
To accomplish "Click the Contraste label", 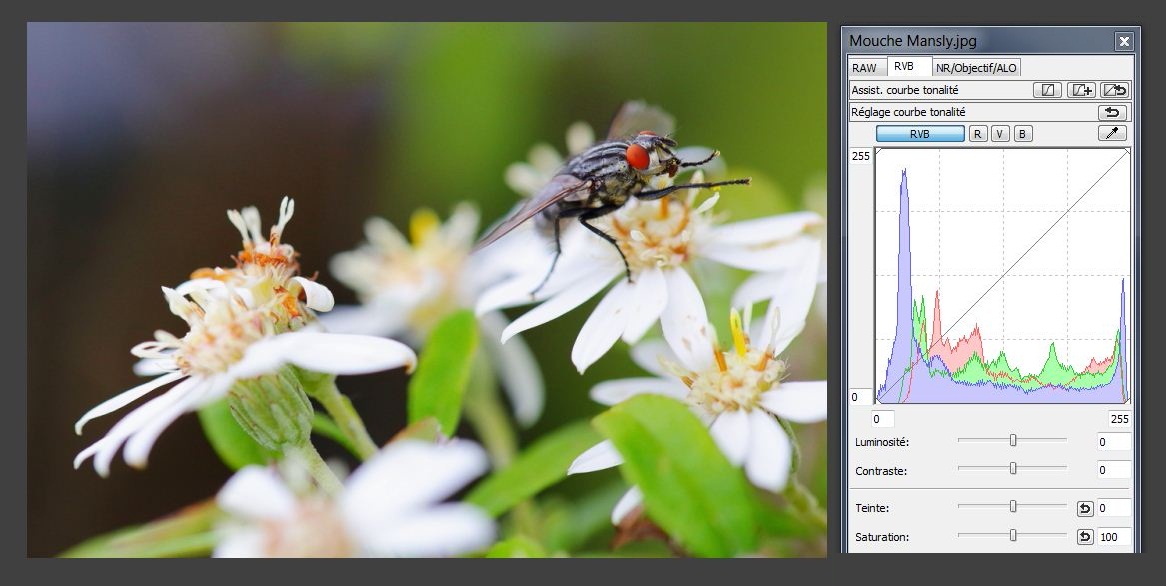I will [880, 471].
